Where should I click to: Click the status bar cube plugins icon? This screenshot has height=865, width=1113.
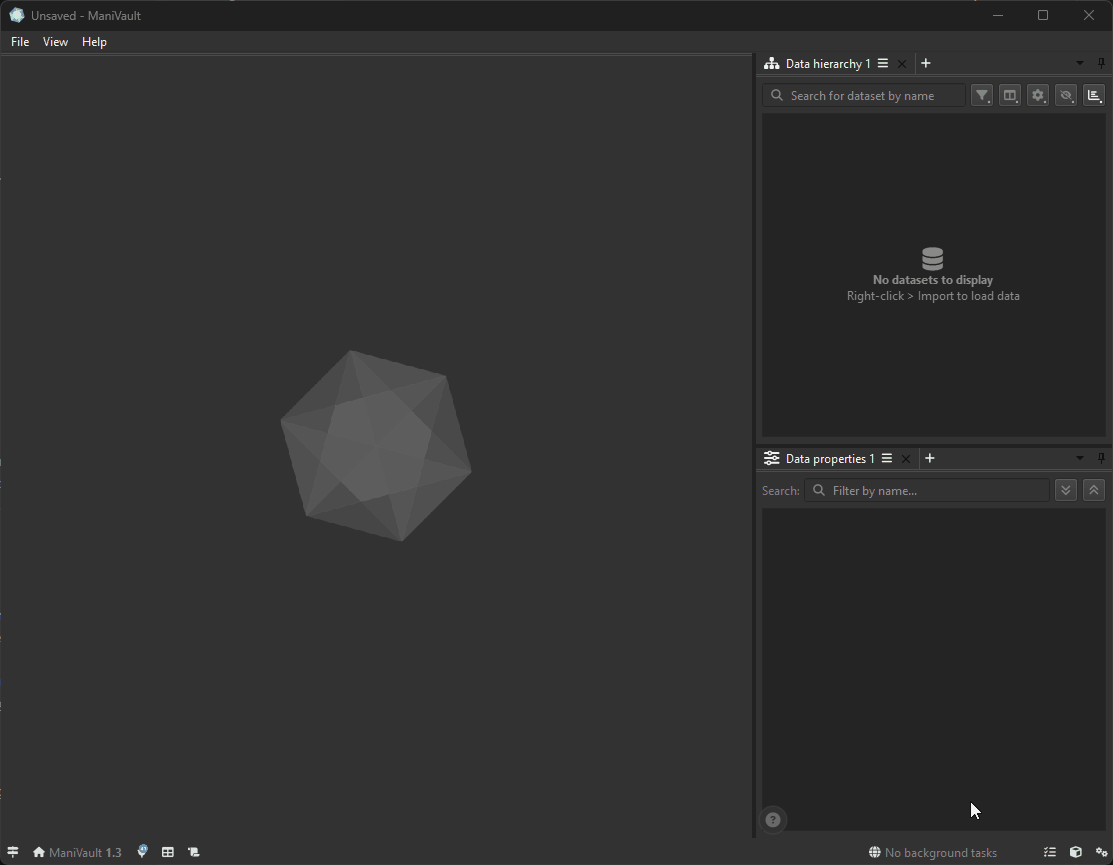click(x=1075, y=852)
